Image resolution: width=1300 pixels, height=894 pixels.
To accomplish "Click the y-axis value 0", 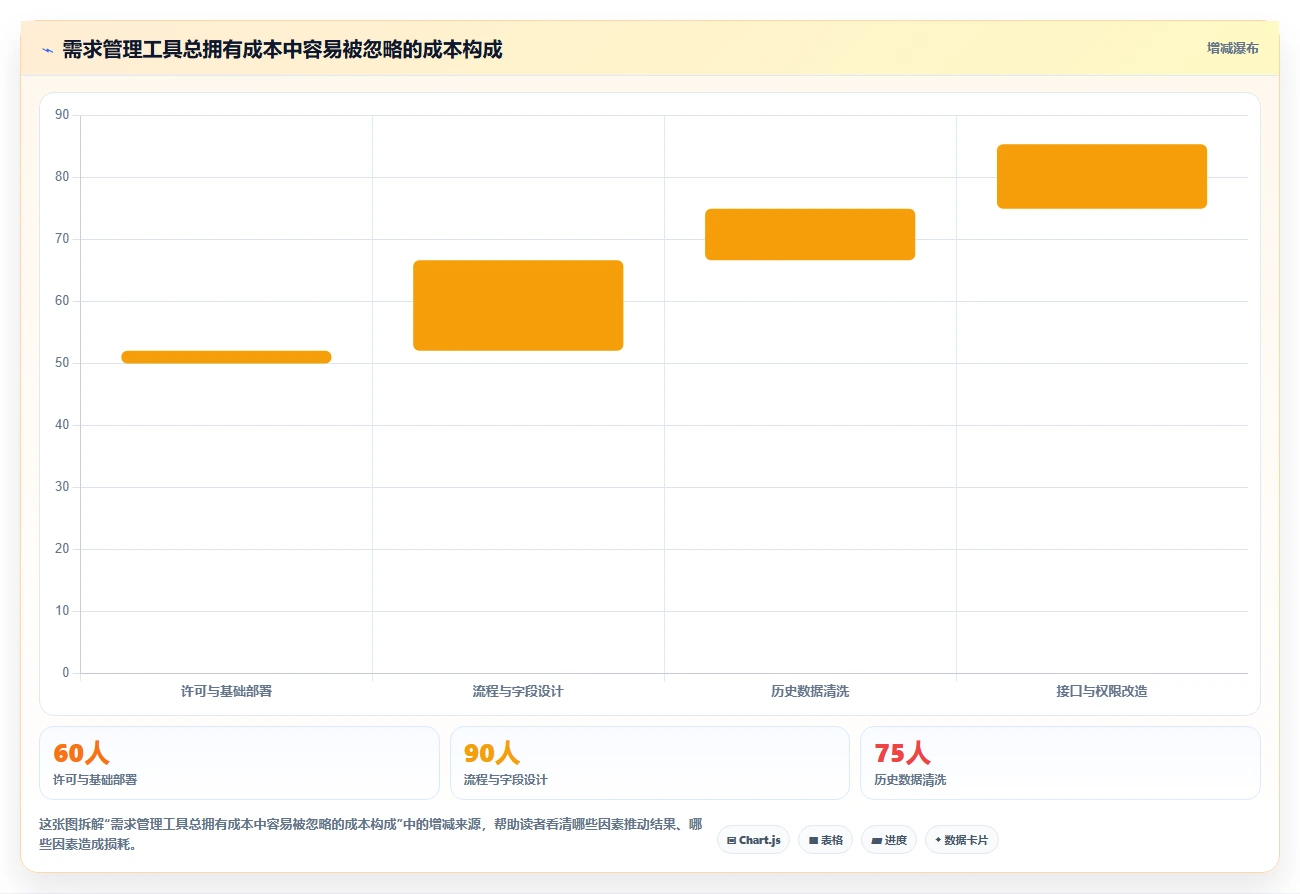I will [66, 673].
